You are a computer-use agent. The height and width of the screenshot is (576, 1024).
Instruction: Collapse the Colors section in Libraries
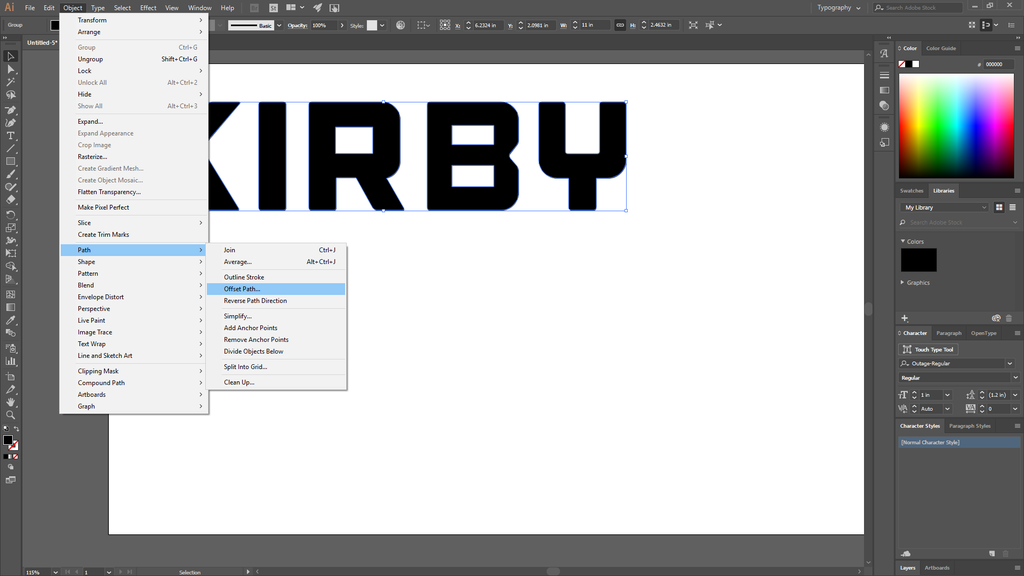(x=903, y=242)
